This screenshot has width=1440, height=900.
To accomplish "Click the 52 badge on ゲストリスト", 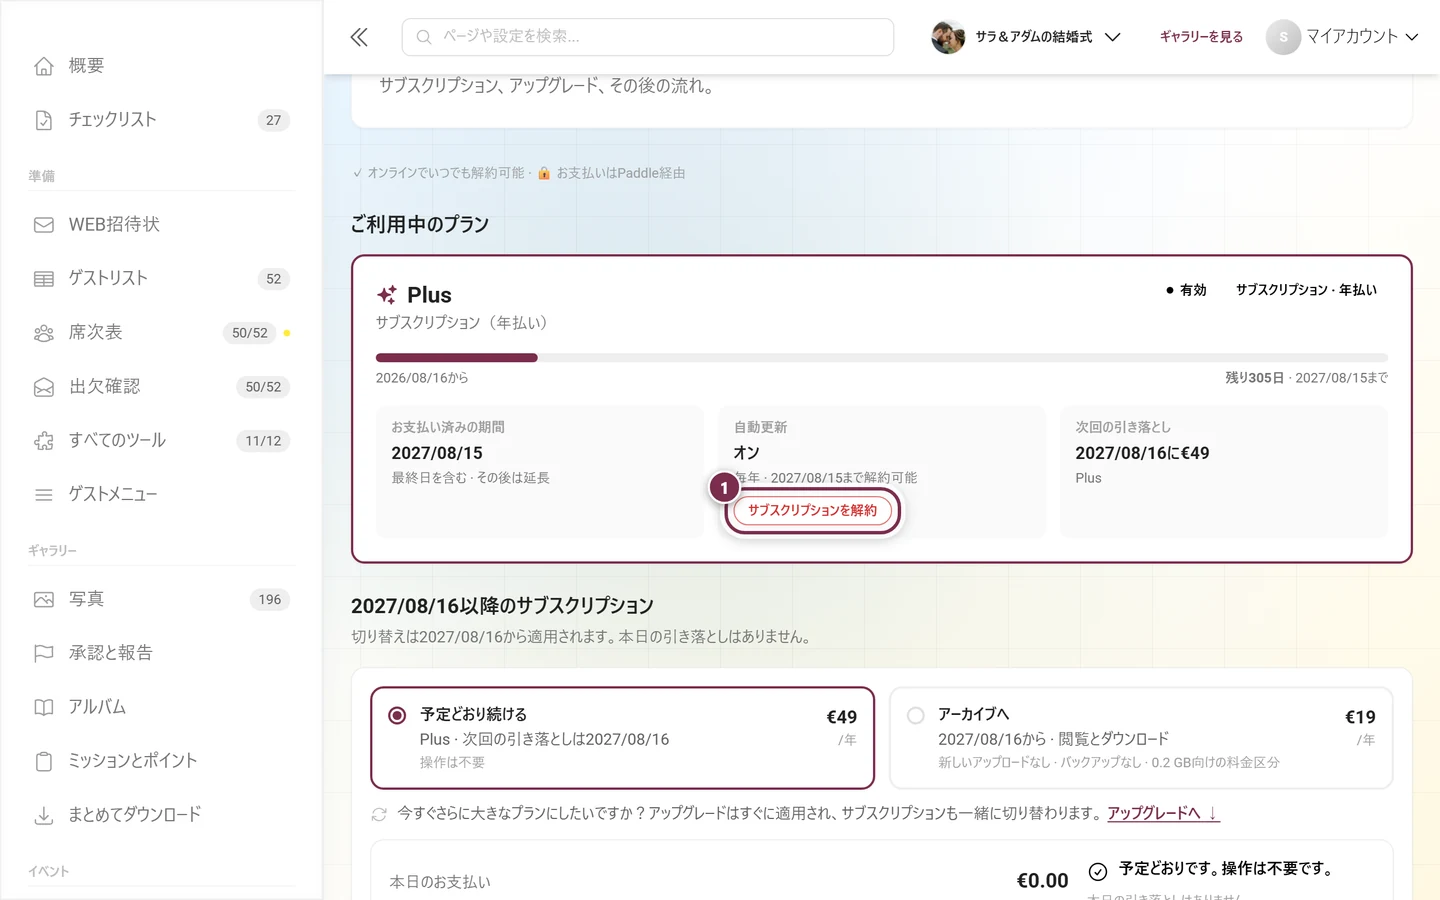I will point(273,279).
